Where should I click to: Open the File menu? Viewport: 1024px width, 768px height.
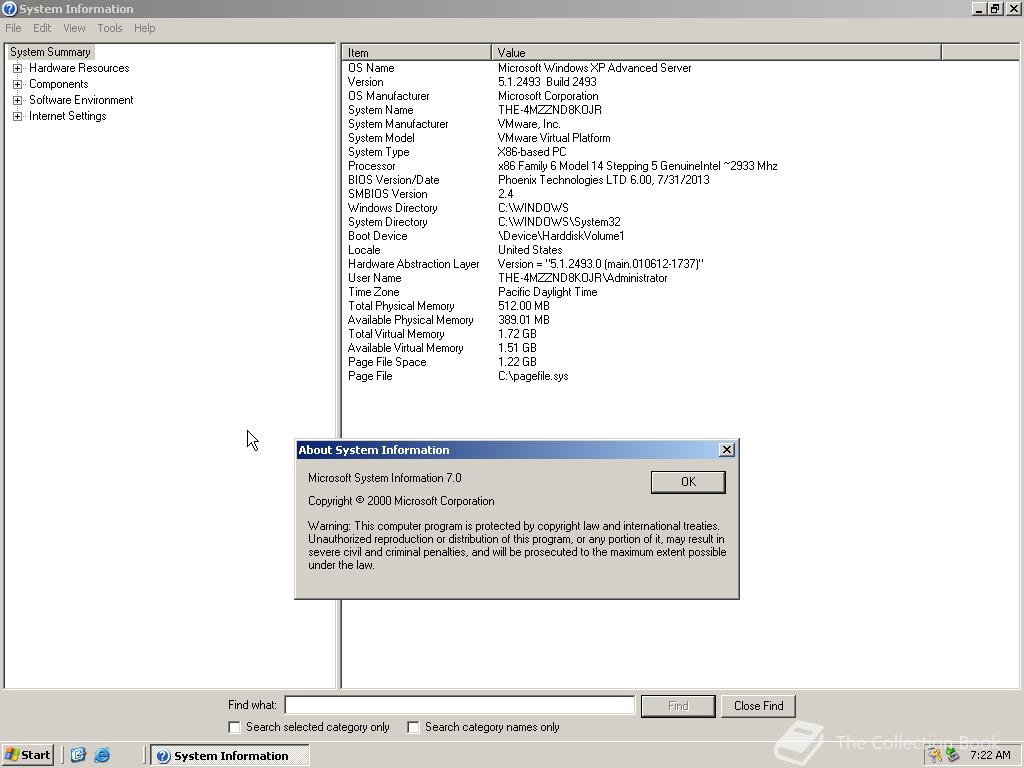(13, 28)
